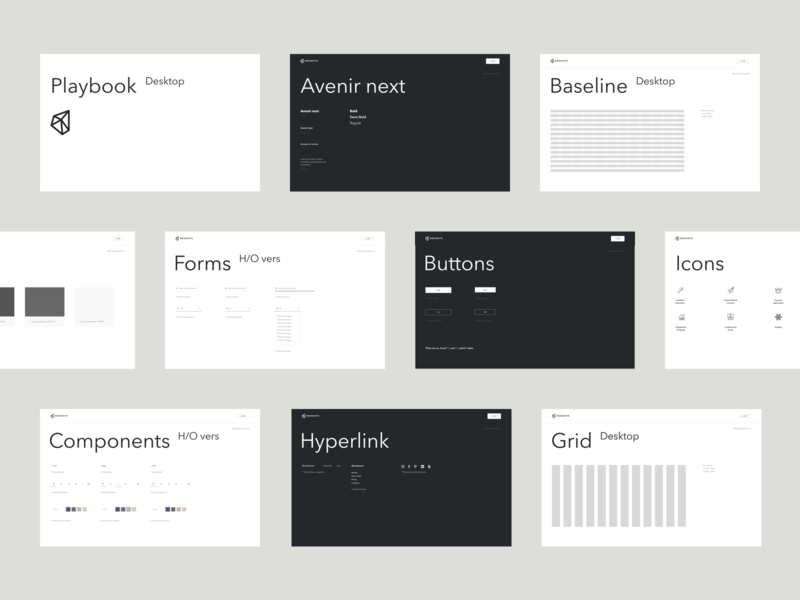Click the header logo on Components card
800x600 pixels.
tap(59, 416)
